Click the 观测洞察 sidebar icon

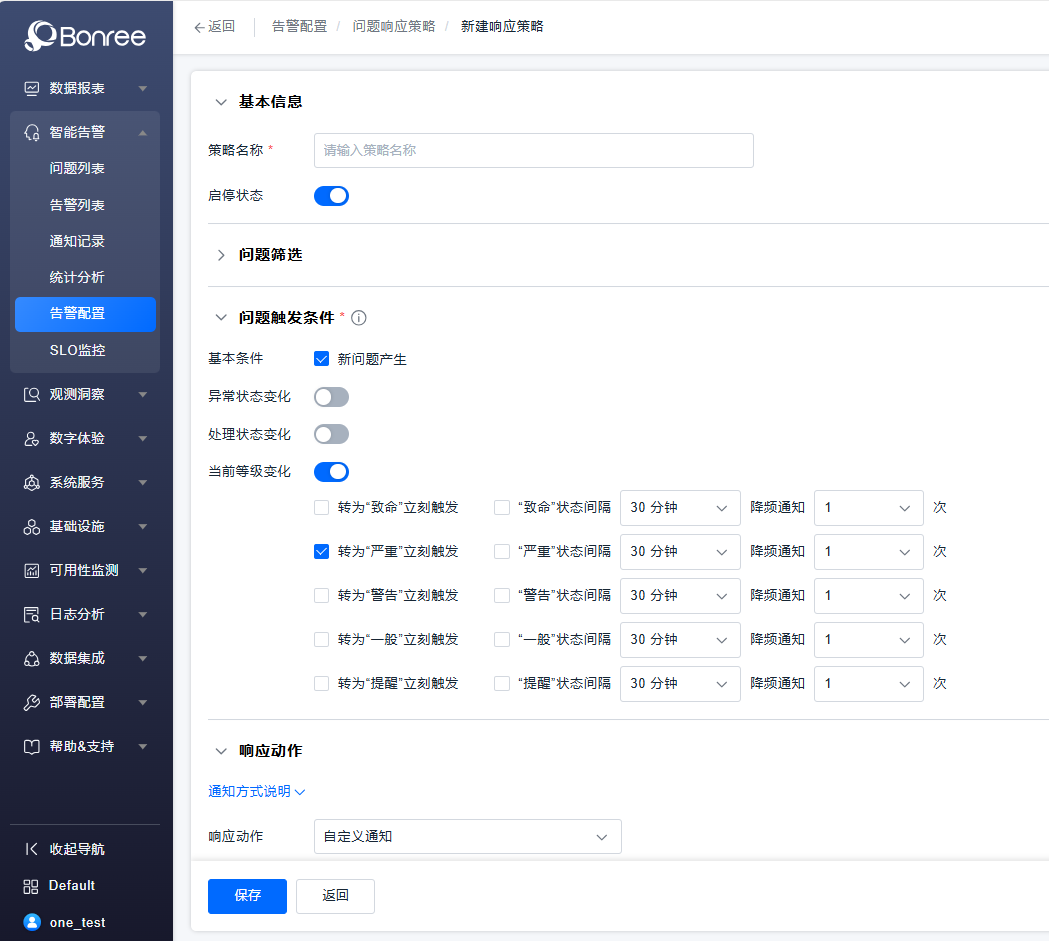tap(32, 394)
